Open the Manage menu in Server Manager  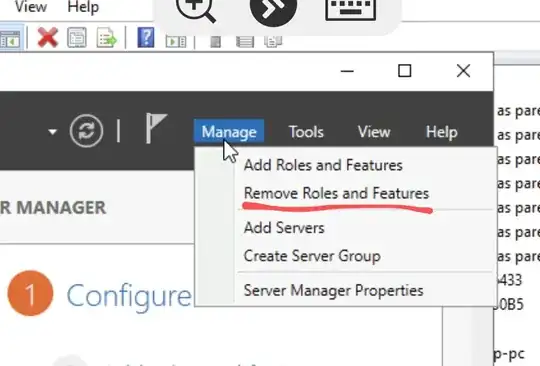[229, 132]
